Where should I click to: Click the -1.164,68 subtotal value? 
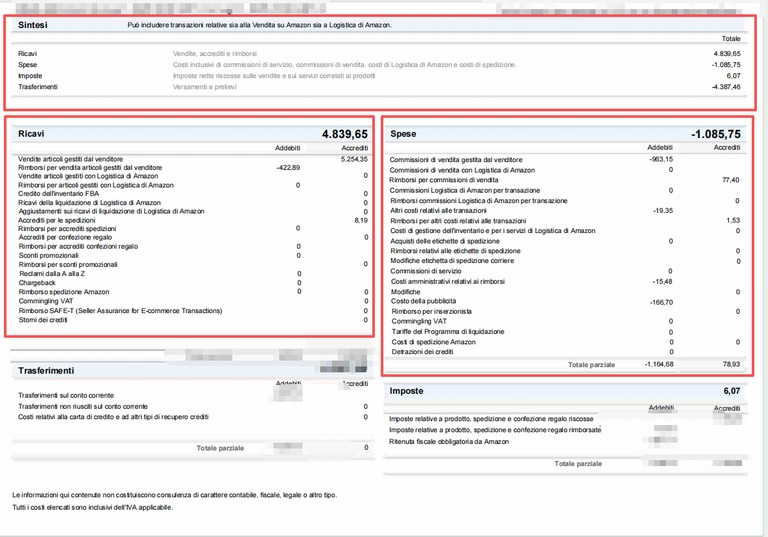659,364
